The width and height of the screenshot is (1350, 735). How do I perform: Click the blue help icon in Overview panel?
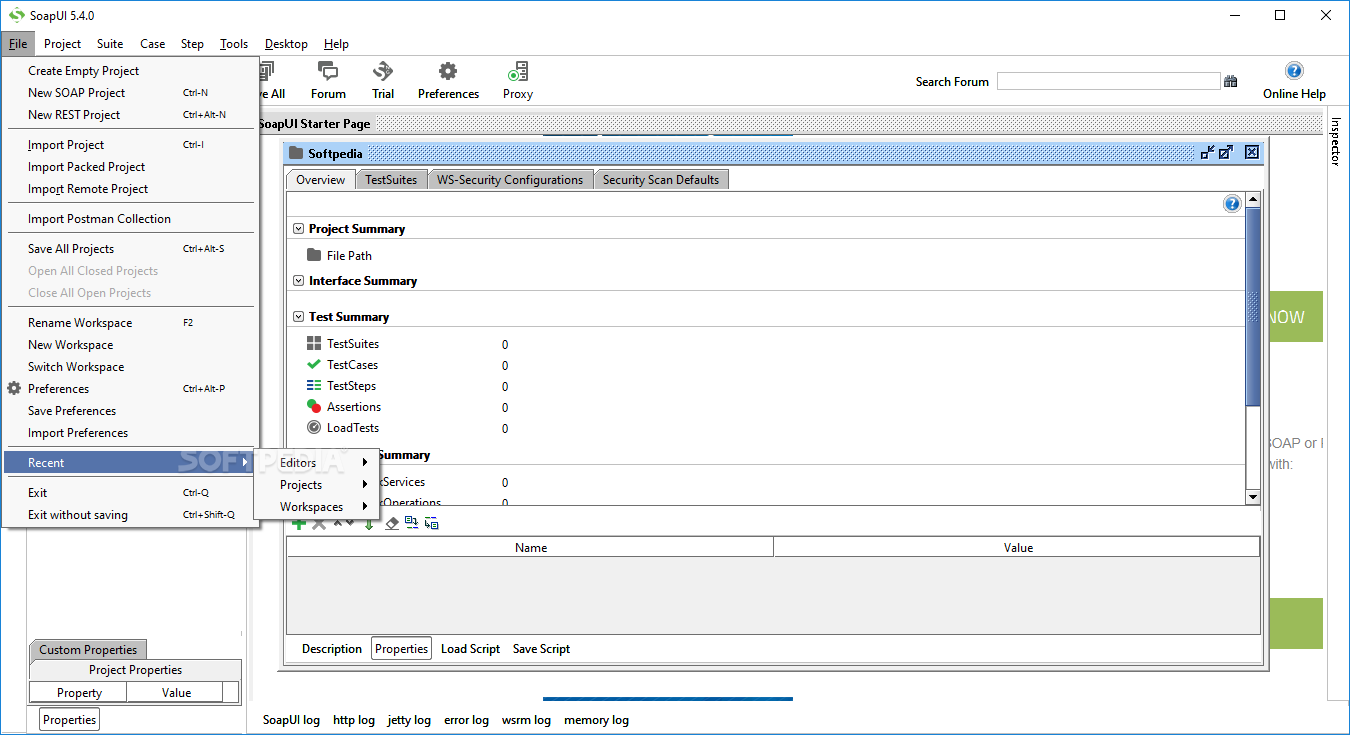click(1232, 204)
